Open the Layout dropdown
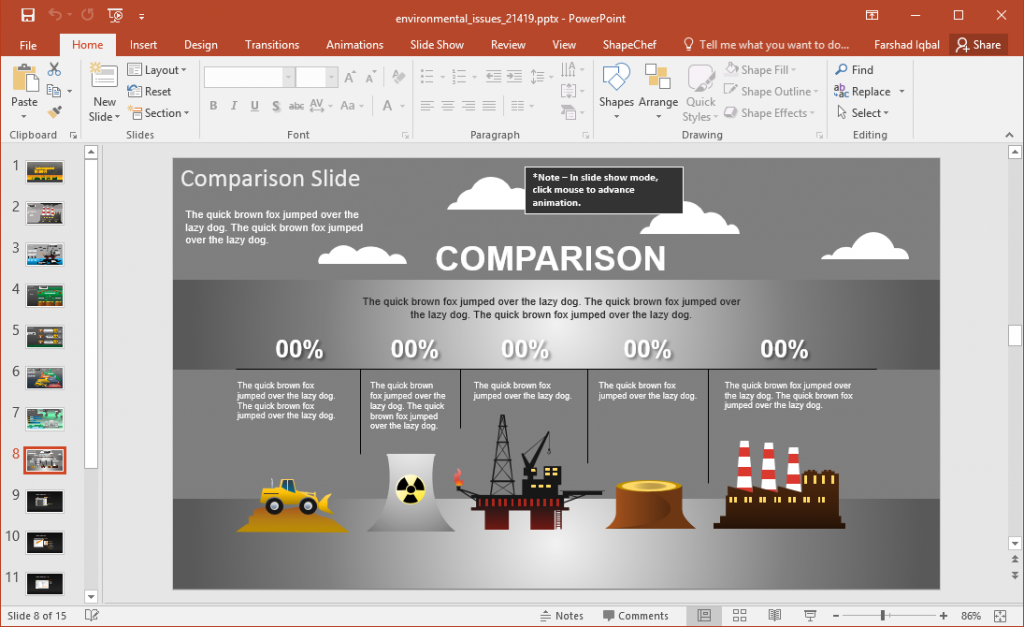The width and height of the screenshot is (1024, 627). 158,69
